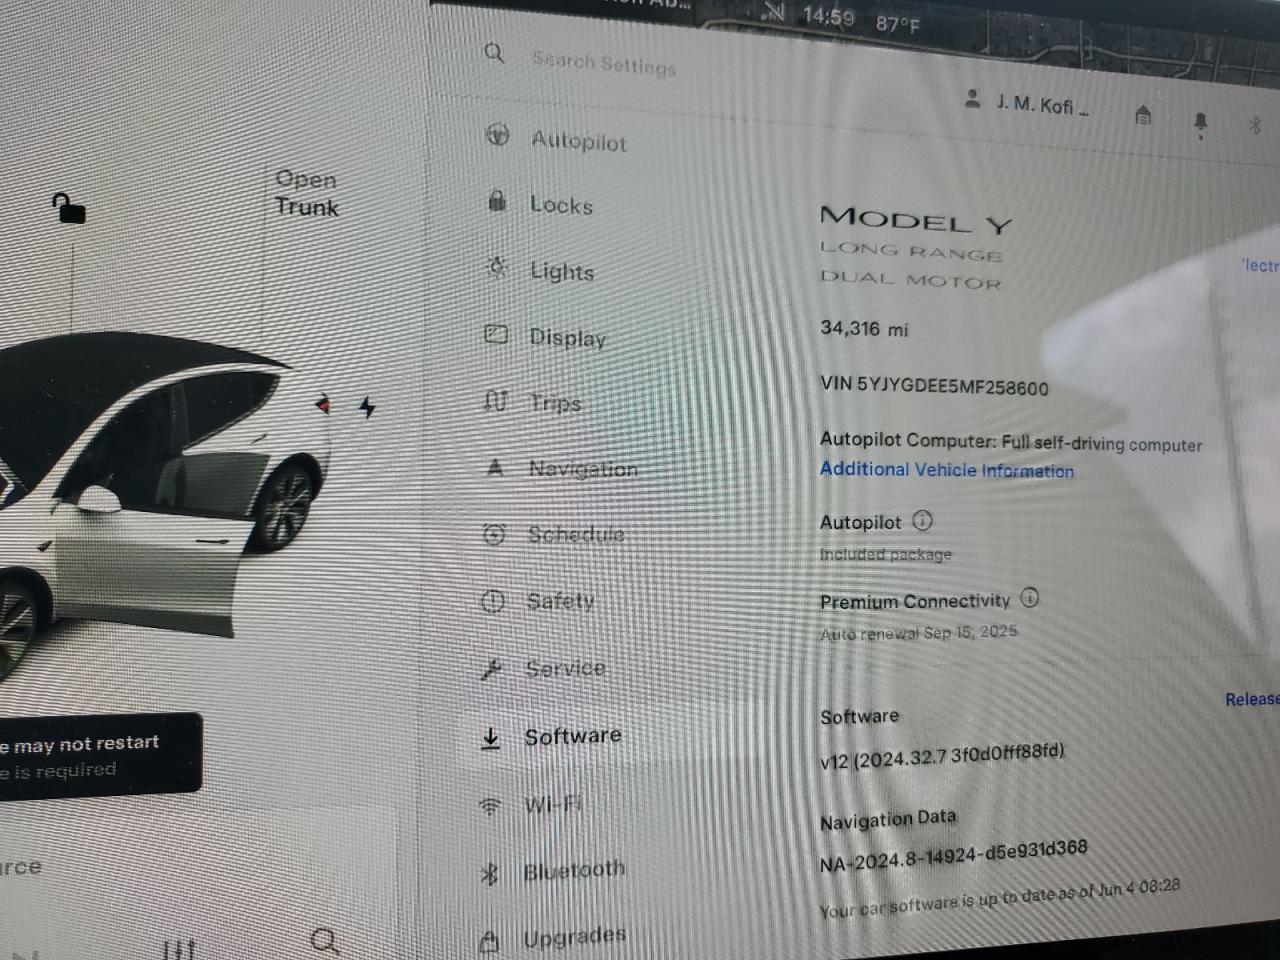Tap the HomeLink garage icon
Image resolution: width=1280 pixels, height=960 pixels.
click(1143, 116)
